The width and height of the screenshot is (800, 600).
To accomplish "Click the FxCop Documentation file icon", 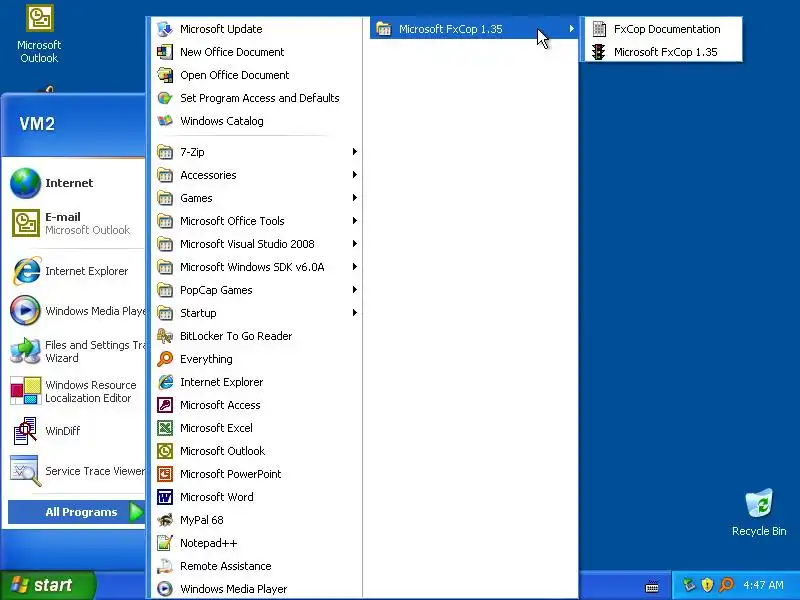I will pos(599,29).
